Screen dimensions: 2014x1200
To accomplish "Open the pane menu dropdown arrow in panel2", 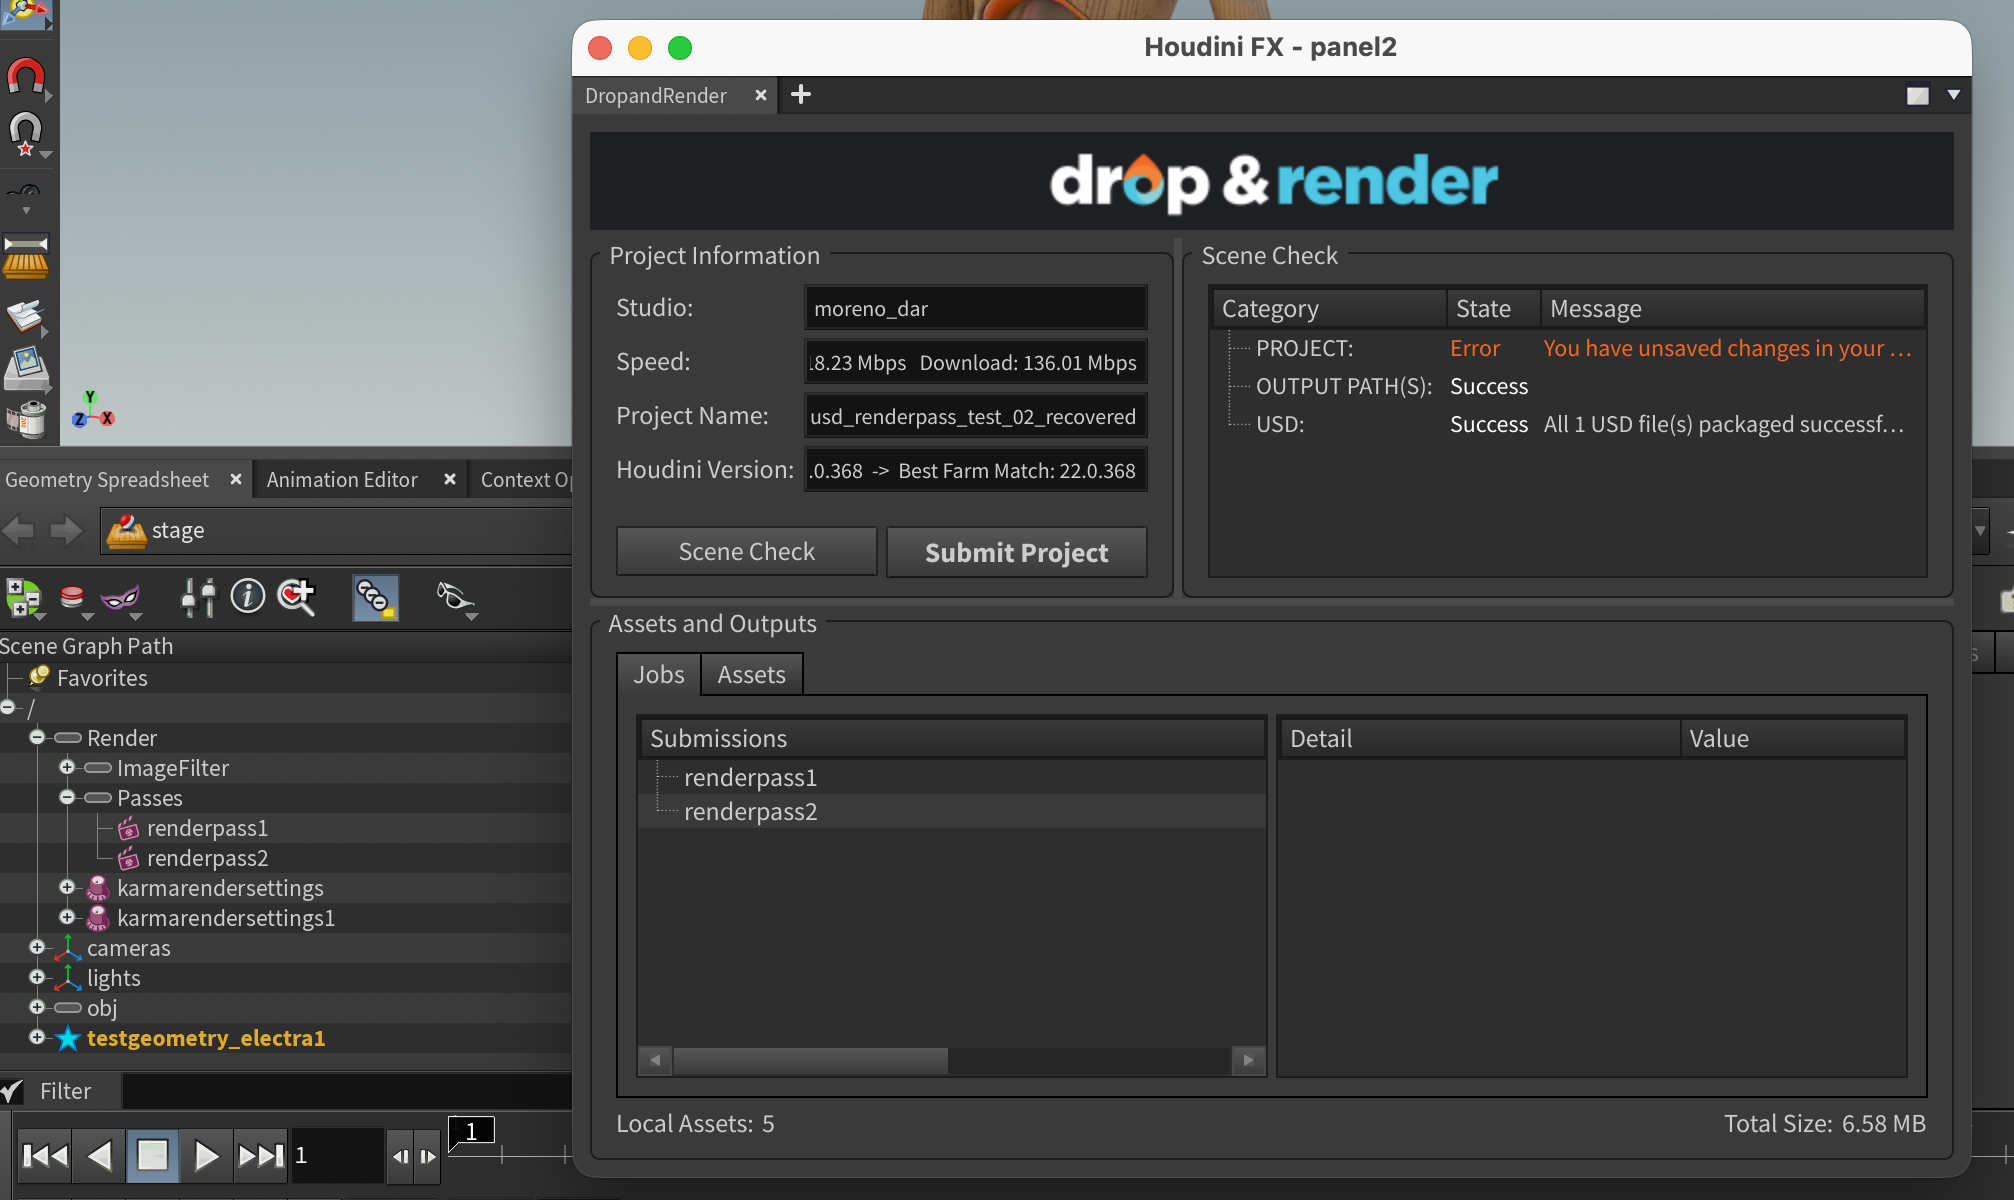I will point(1953,95).
